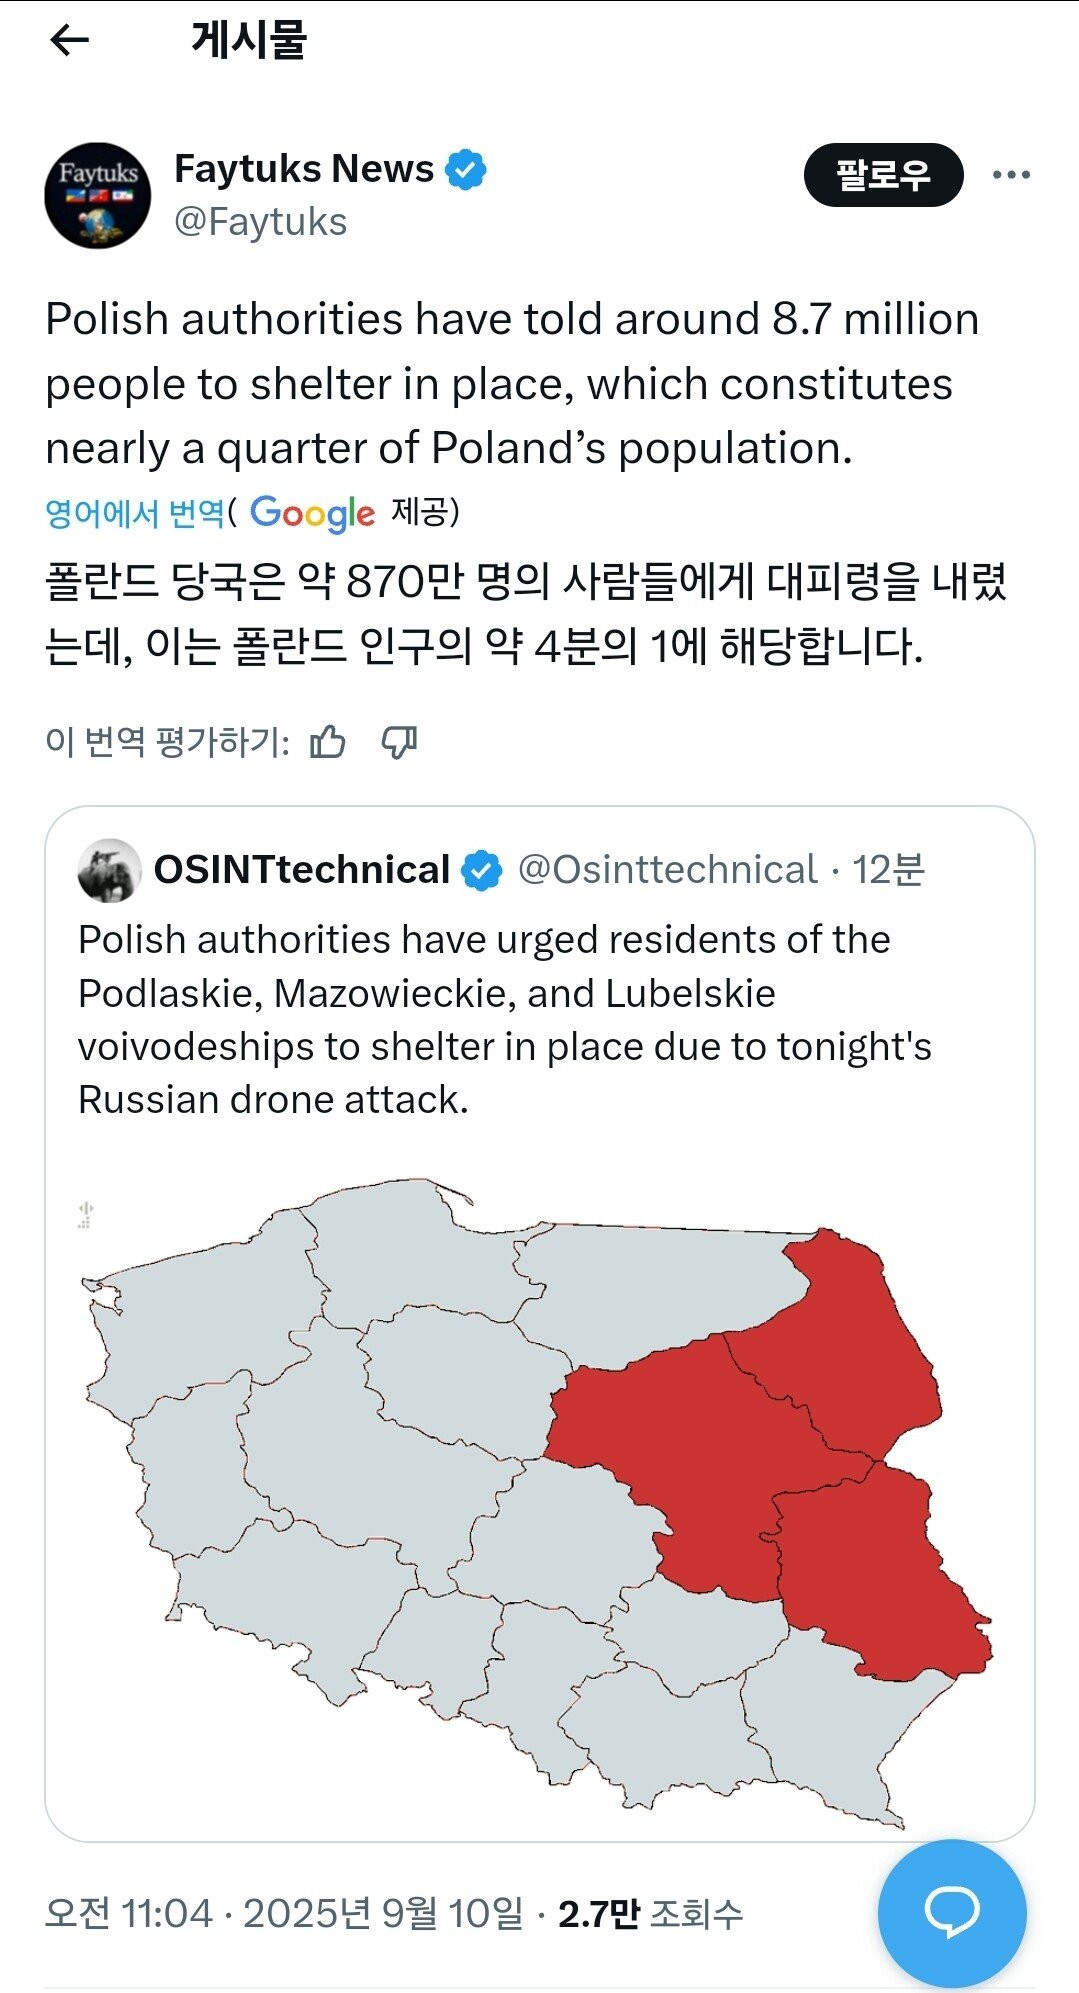1079x1993 pixels.
Task: Open the @Faytuks handle link
Action: pyautogui.click(x=261, y=222)
